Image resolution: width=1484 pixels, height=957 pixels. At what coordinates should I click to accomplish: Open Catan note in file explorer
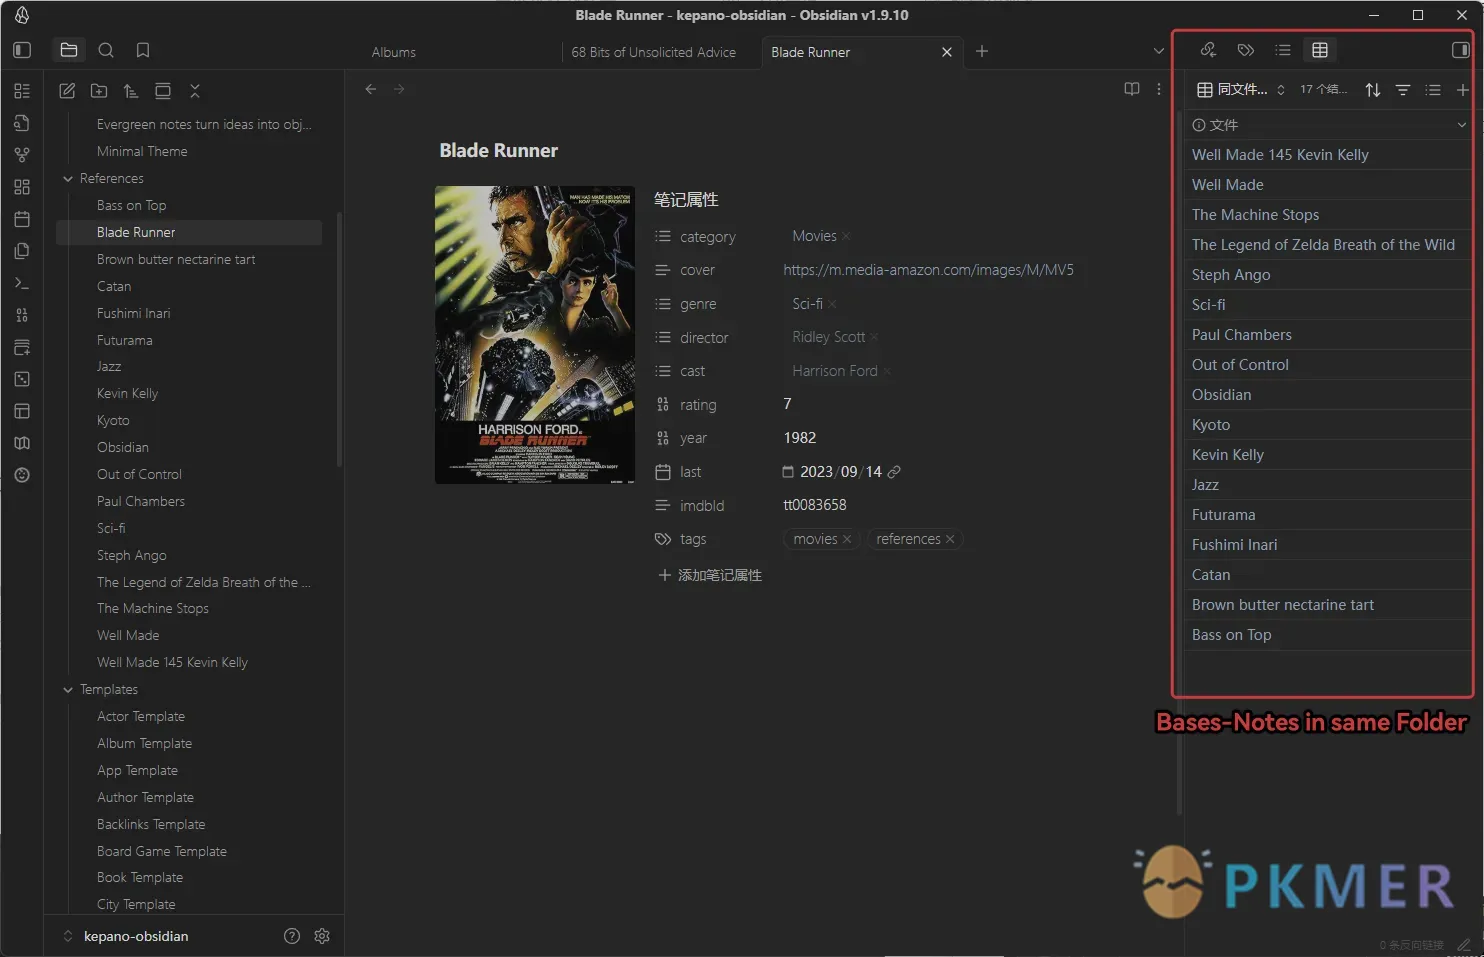pos(114,286)
